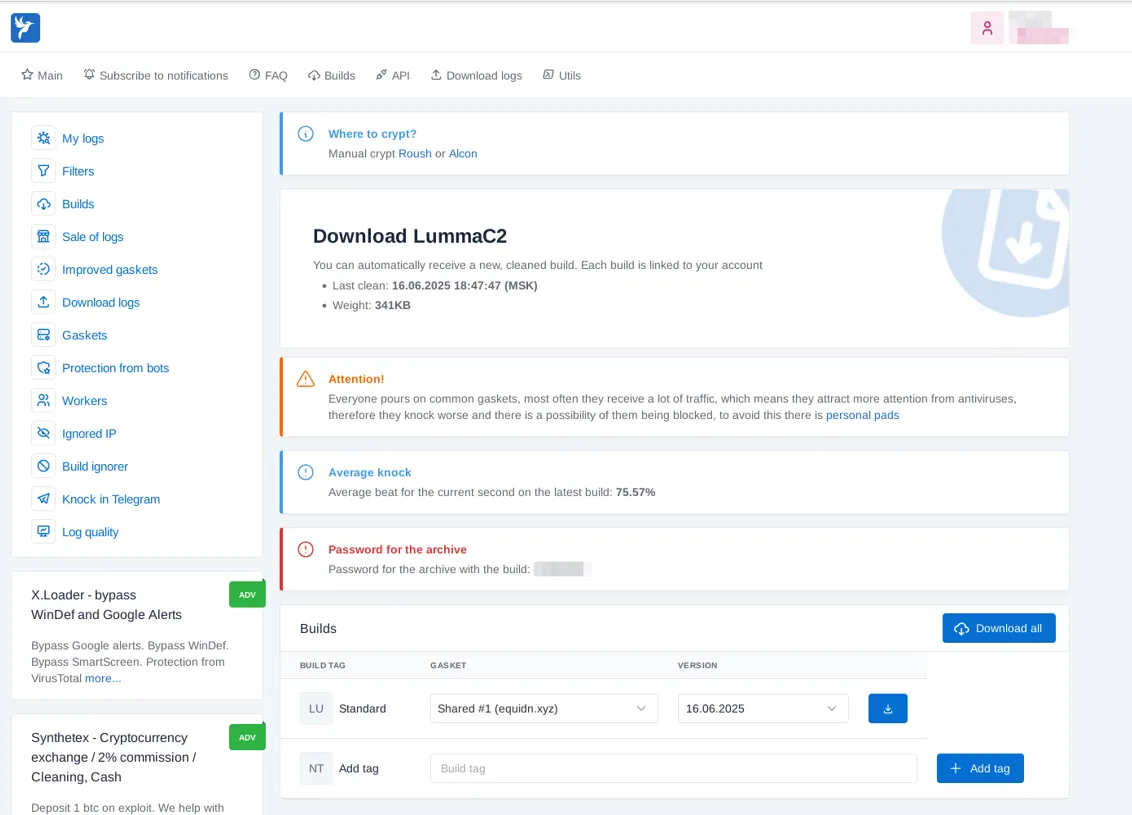The image size is (1132, 815).
Task: Click the ADV badge on the Synthetex ad
Action: tap(247, 737)
